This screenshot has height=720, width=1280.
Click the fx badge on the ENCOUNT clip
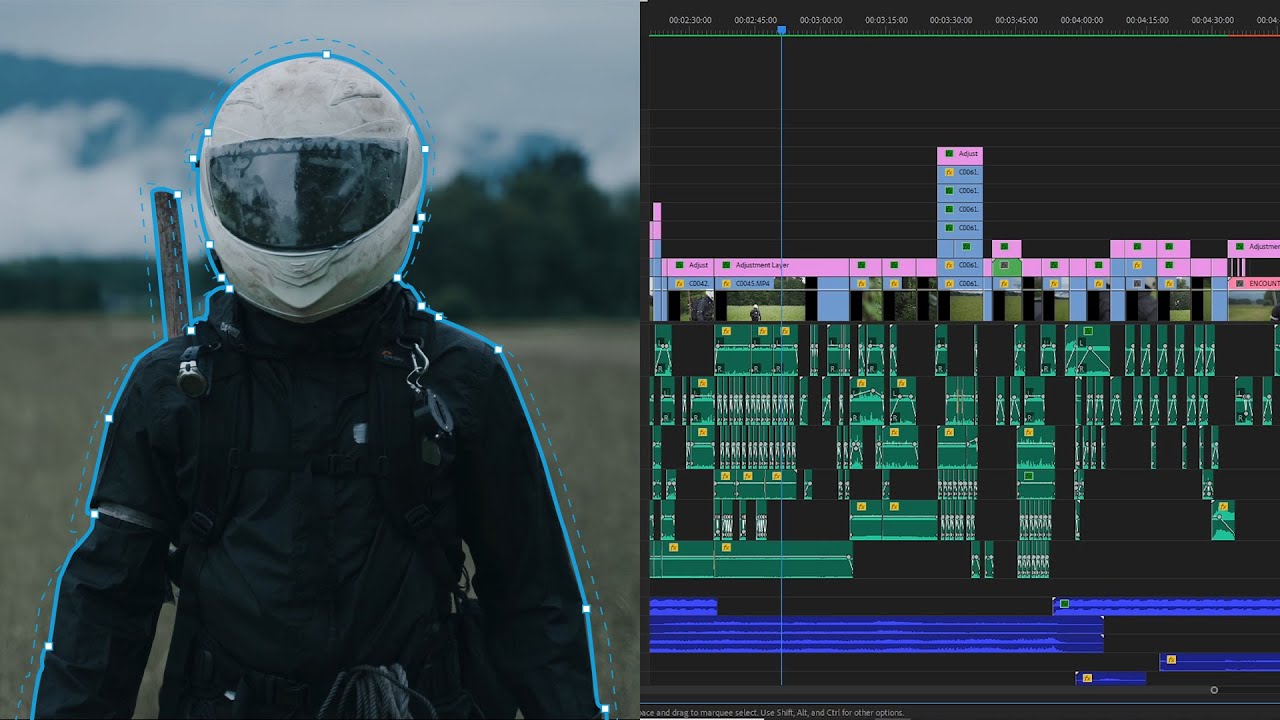[1240, 284]
